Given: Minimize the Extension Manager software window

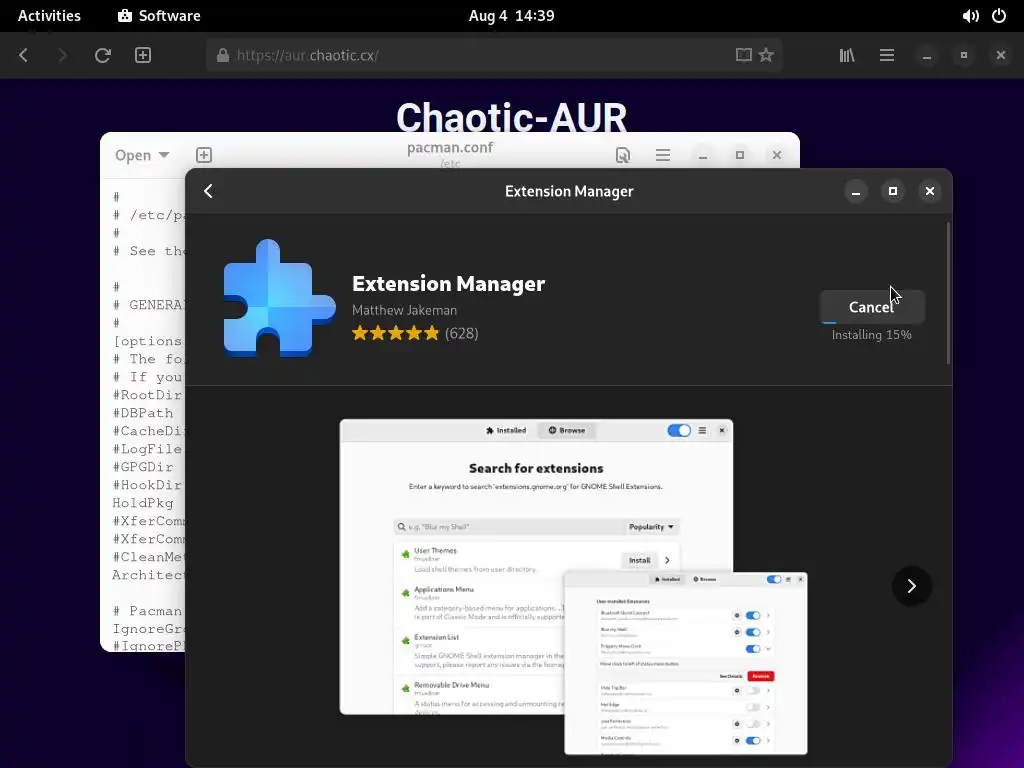Looking at the screenshot, I should (x=856, y=191).
